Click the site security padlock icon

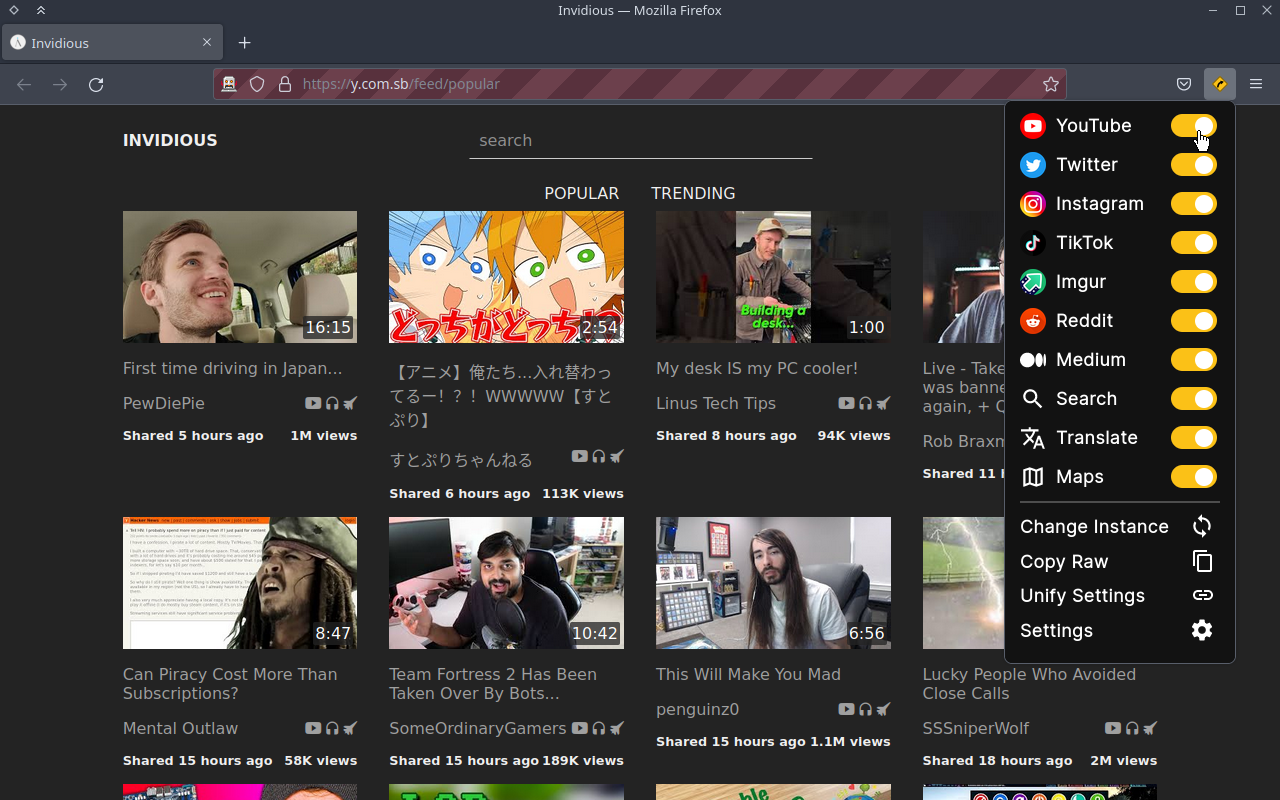point(284,84)
